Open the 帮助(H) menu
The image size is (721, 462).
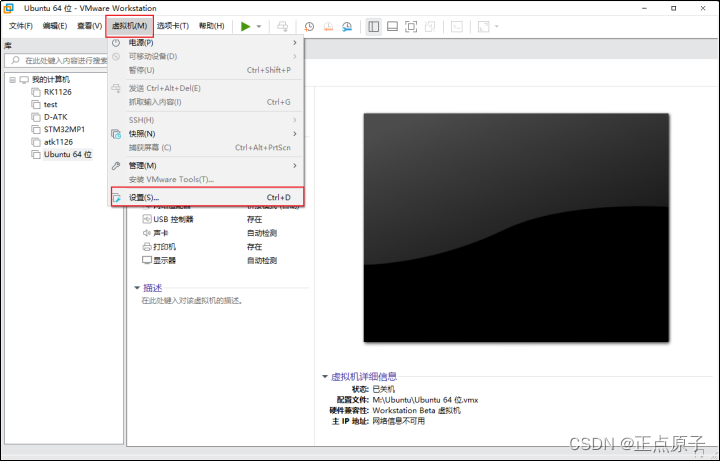tap(212, 26)
